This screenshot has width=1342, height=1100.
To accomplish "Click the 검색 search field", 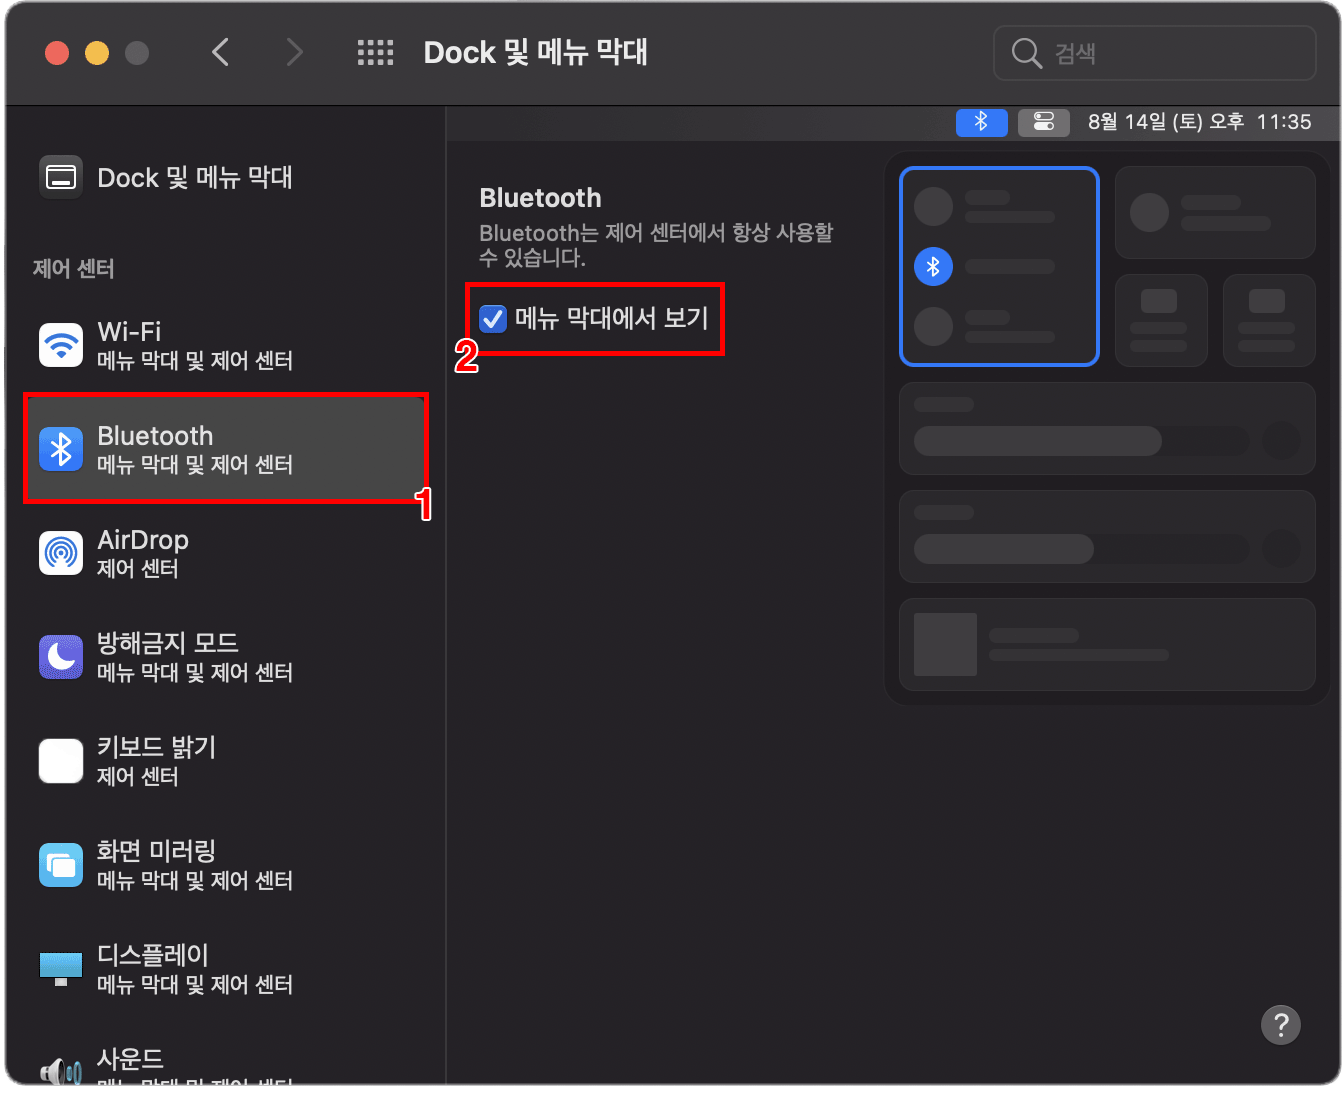I will point(1155,53).
